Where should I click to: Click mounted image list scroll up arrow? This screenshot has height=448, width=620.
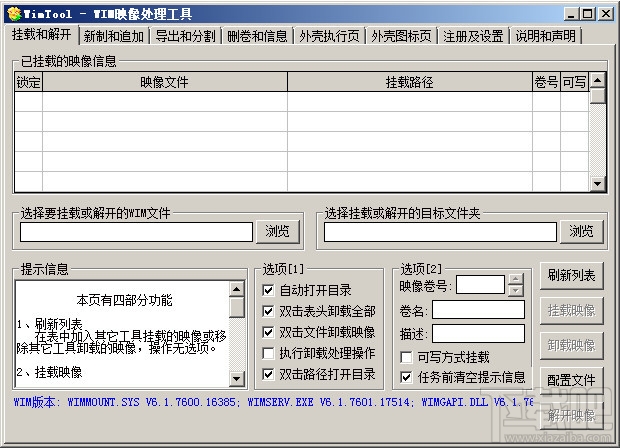(597, 81)
